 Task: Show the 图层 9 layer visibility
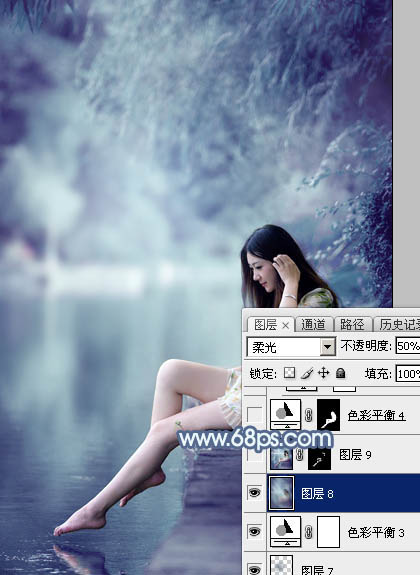255,455
